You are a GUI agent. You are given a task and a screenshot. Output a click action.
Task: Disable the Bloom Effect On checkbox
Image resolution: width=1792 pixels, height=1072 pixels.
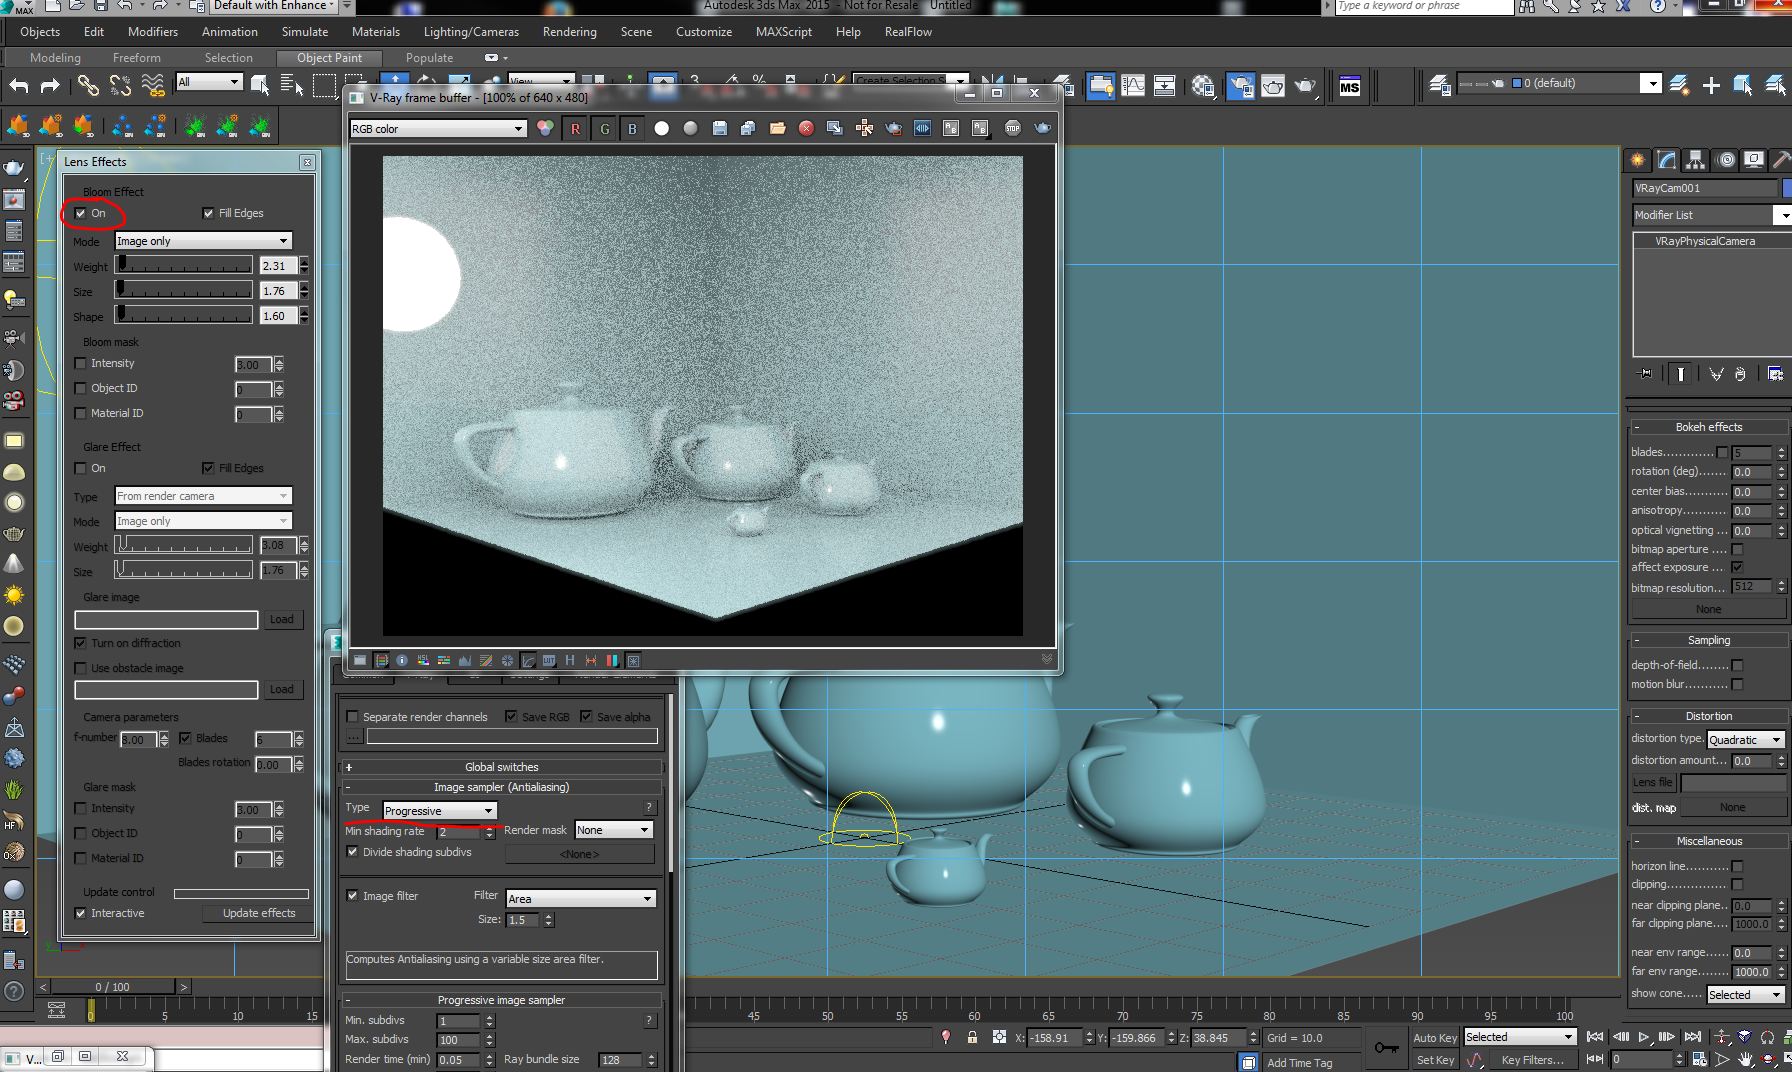pyautogui.click(x=81, y=213)
